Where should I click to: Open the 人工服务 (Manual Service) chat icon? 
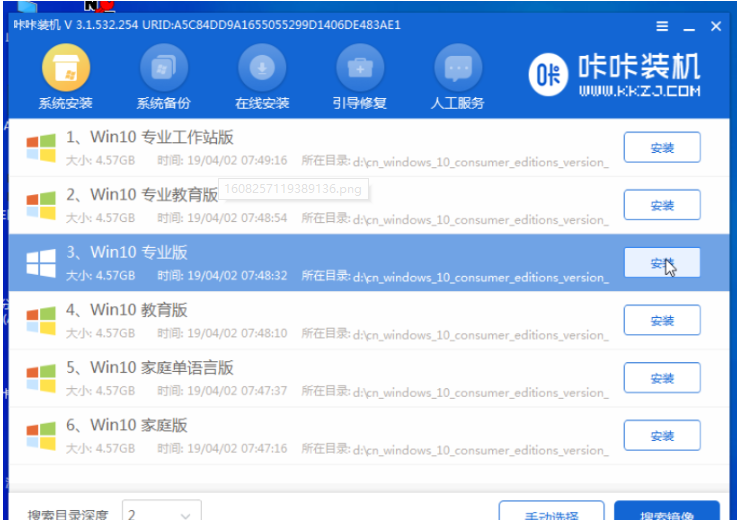458,70
